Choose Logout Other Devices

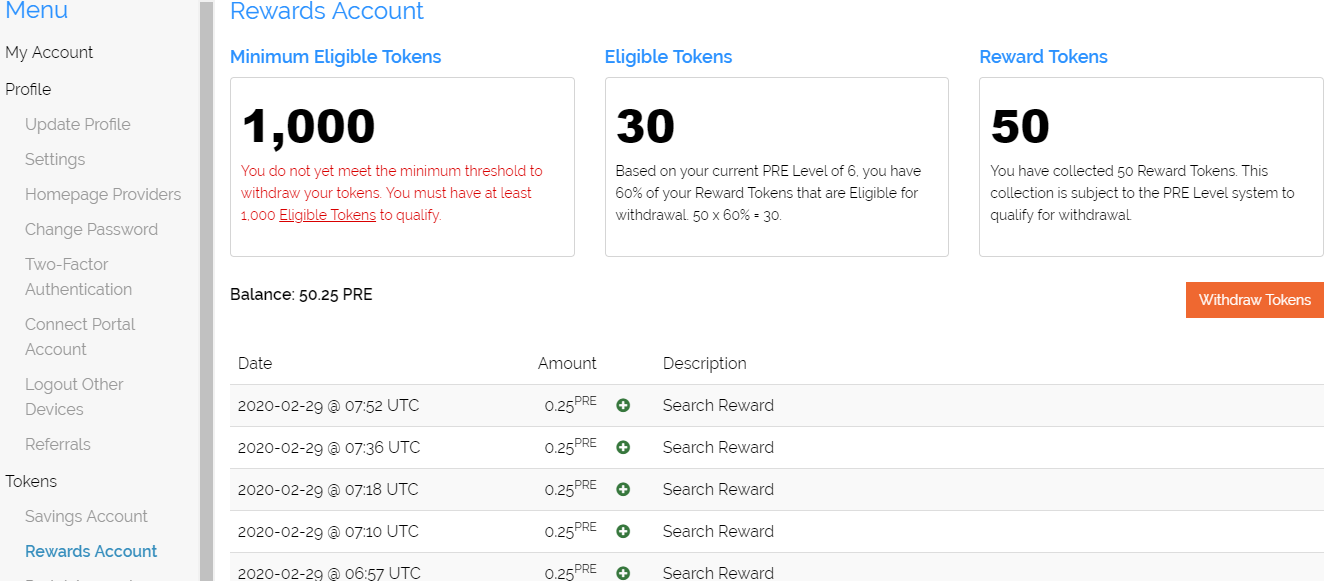74,397
